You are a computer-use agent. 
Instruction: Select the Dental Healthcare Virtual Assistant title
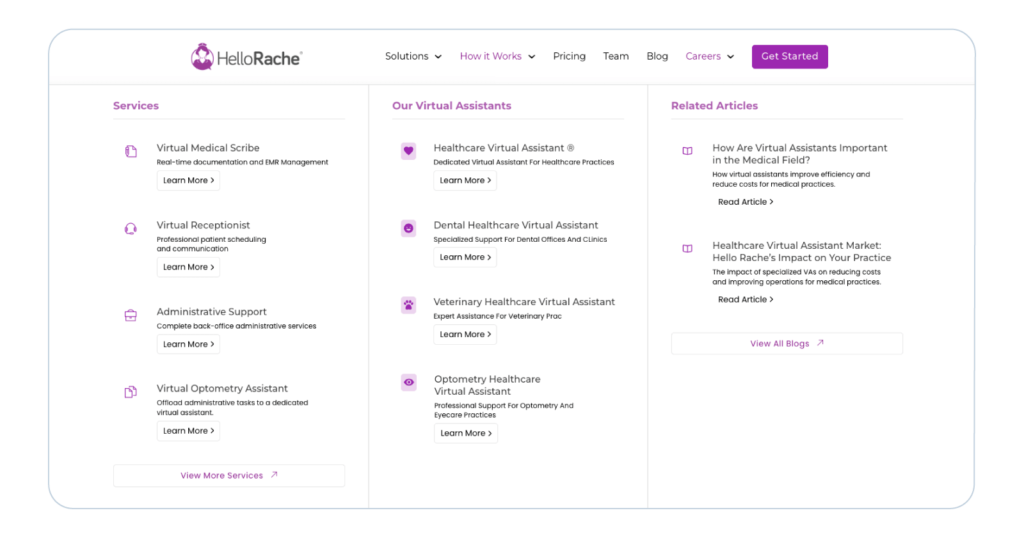(516, 225)
